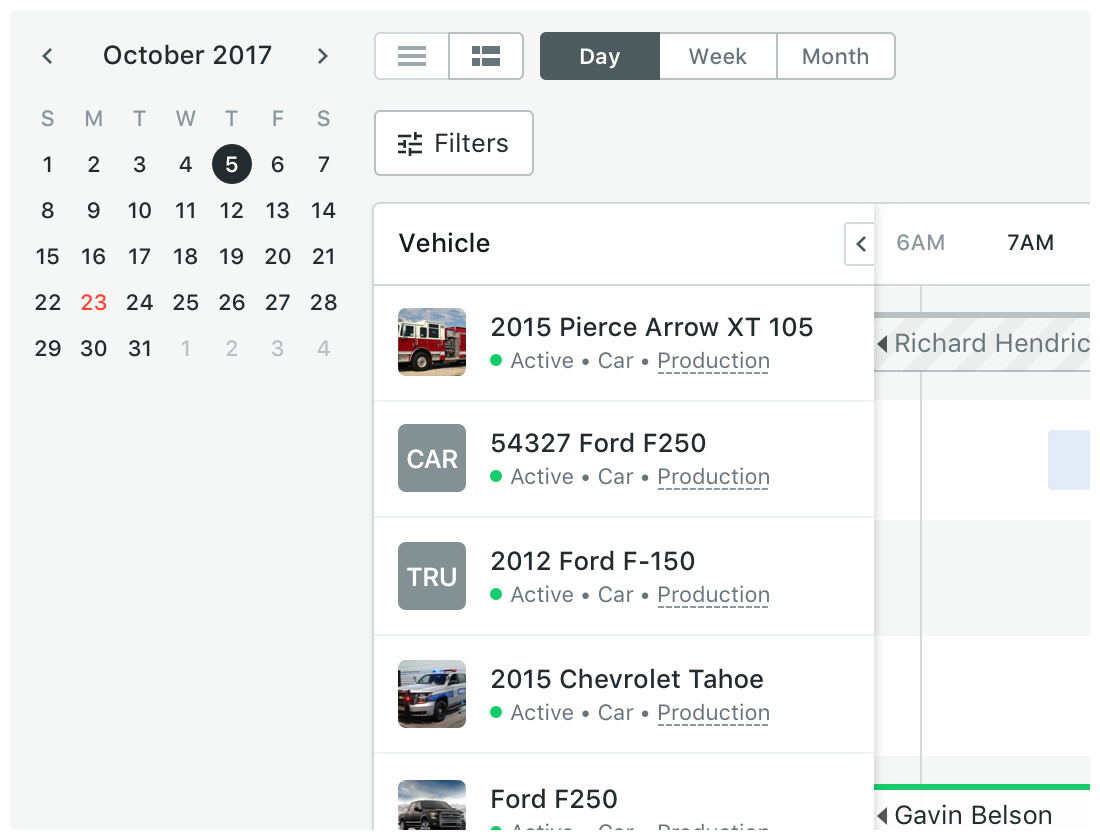Open Production link under 54327 Ford F250

713,477
